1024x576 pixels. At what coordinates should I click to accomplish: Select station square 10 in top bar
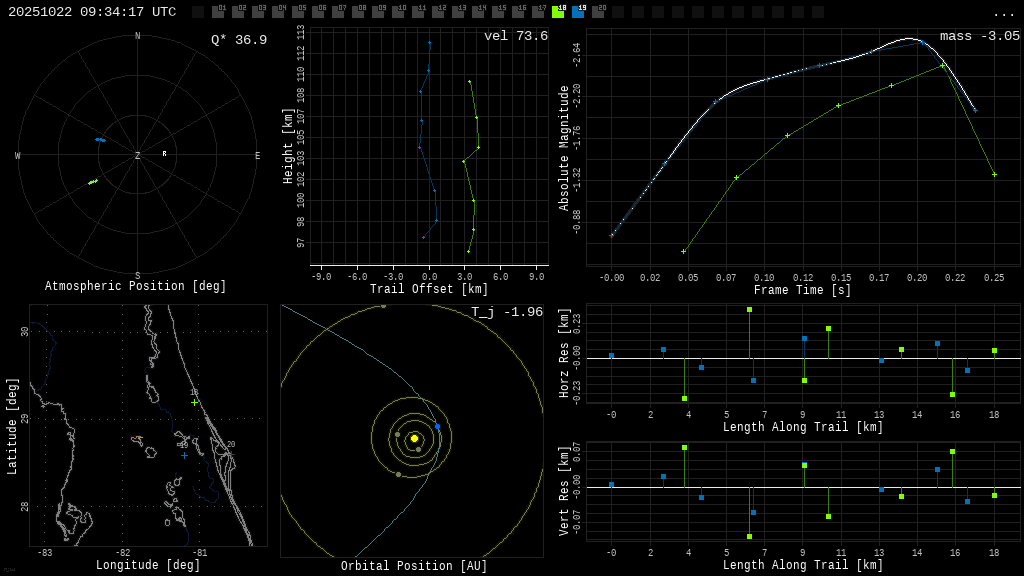[x=398, y=12]
